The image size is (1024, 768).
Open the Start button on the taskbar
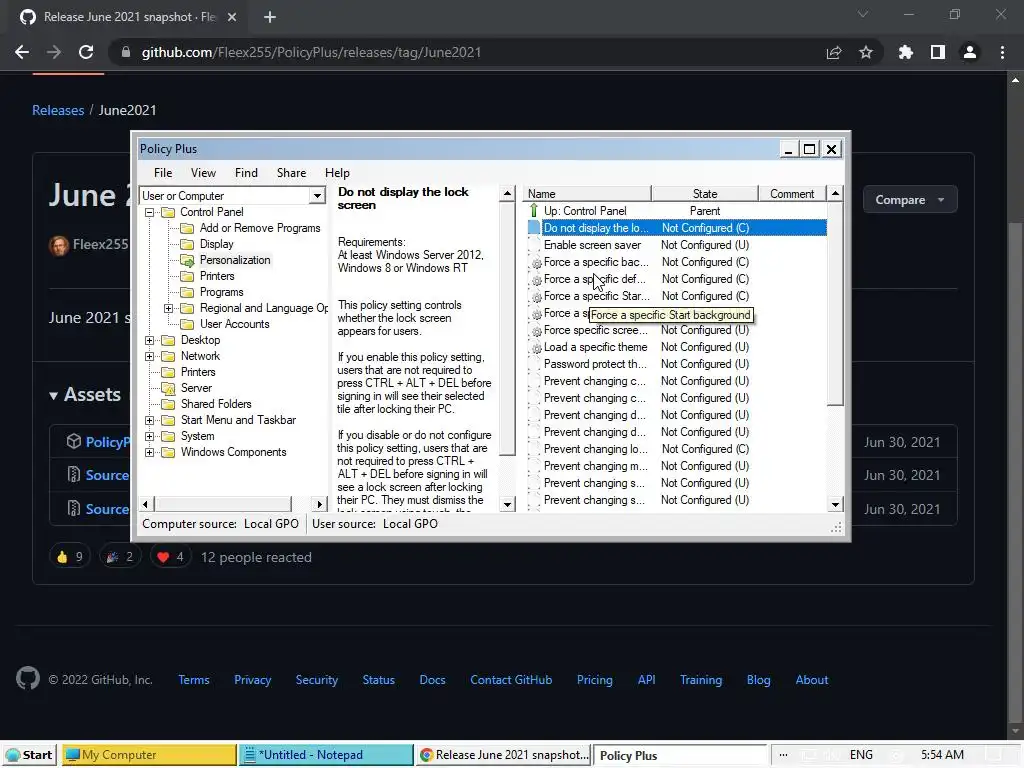coord(29,755)
